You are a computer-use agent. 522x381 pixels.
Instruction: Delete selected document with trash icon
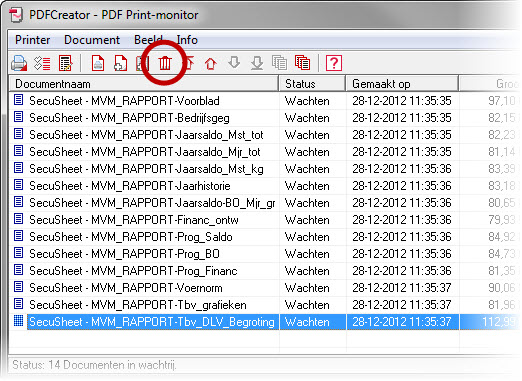165,63
